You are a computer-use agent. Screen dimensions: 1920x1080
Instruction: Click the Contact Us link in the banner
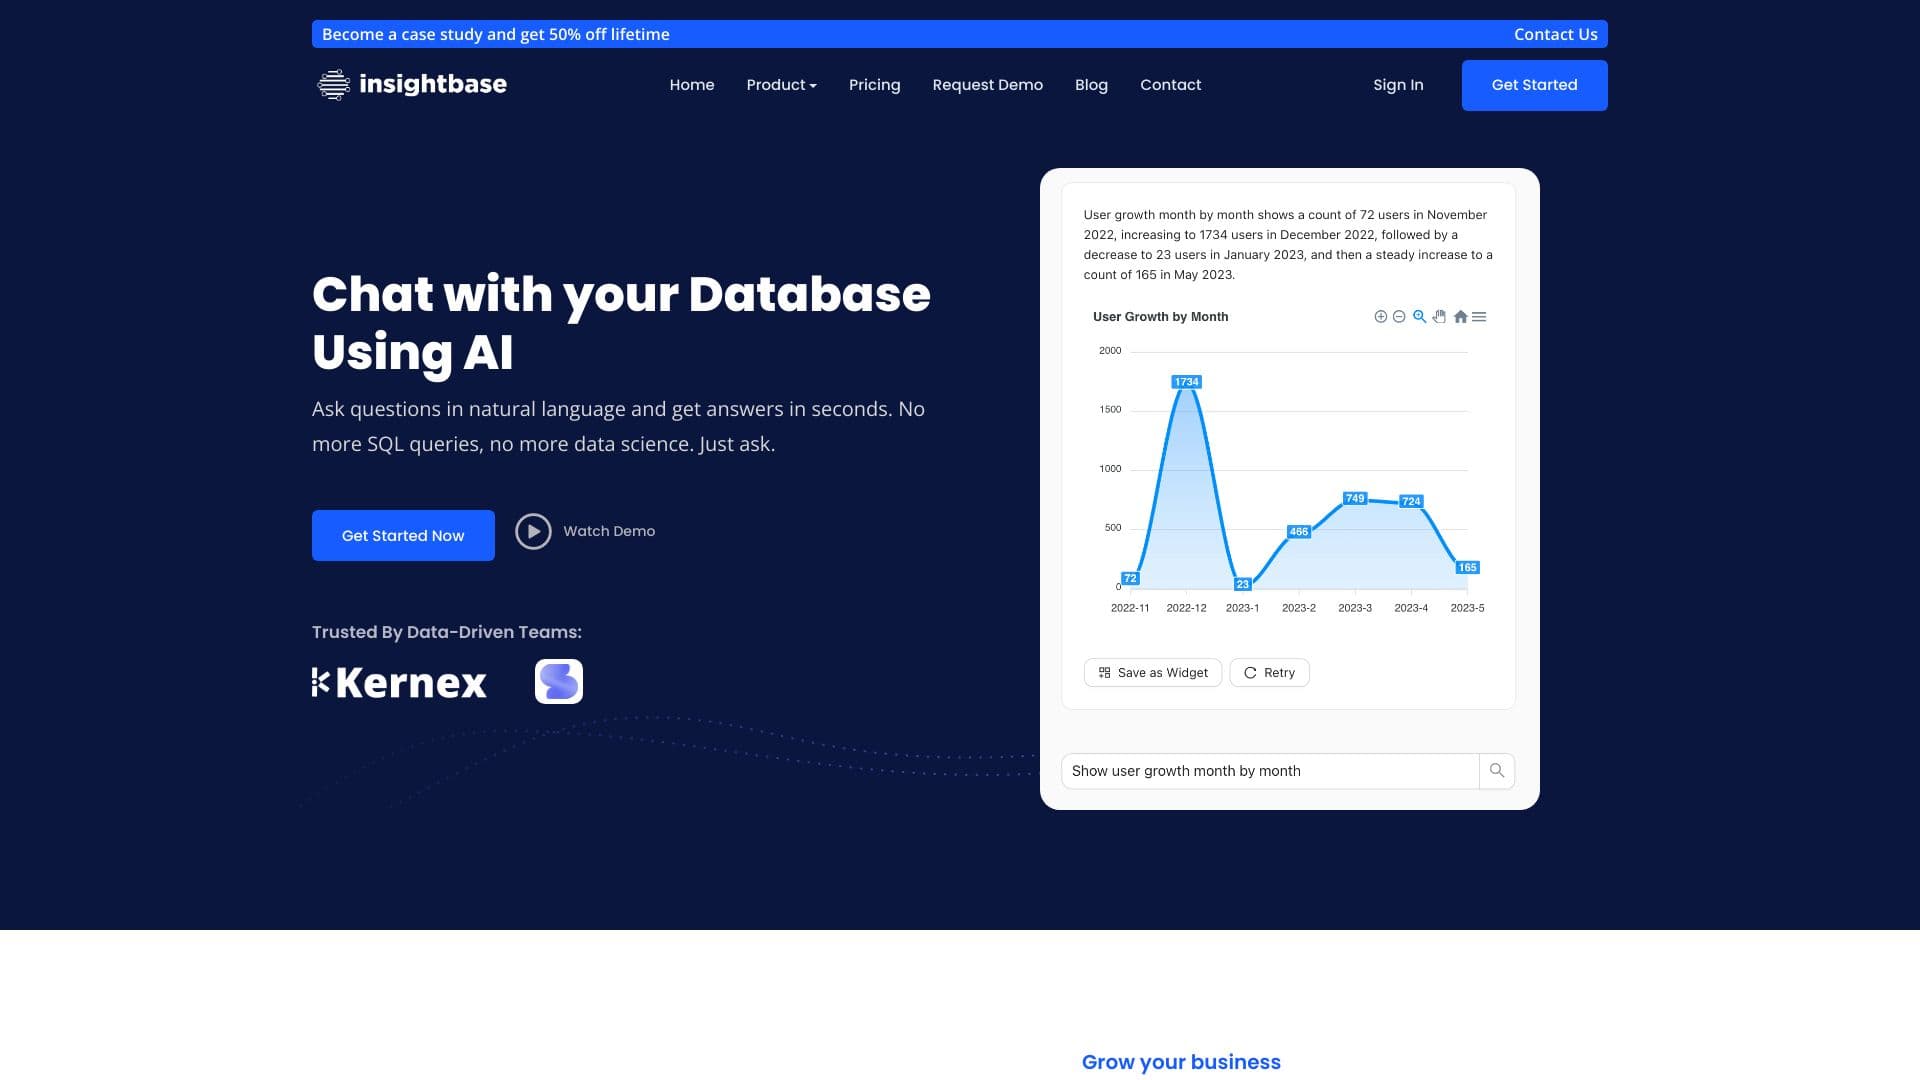pos(1556,33)
